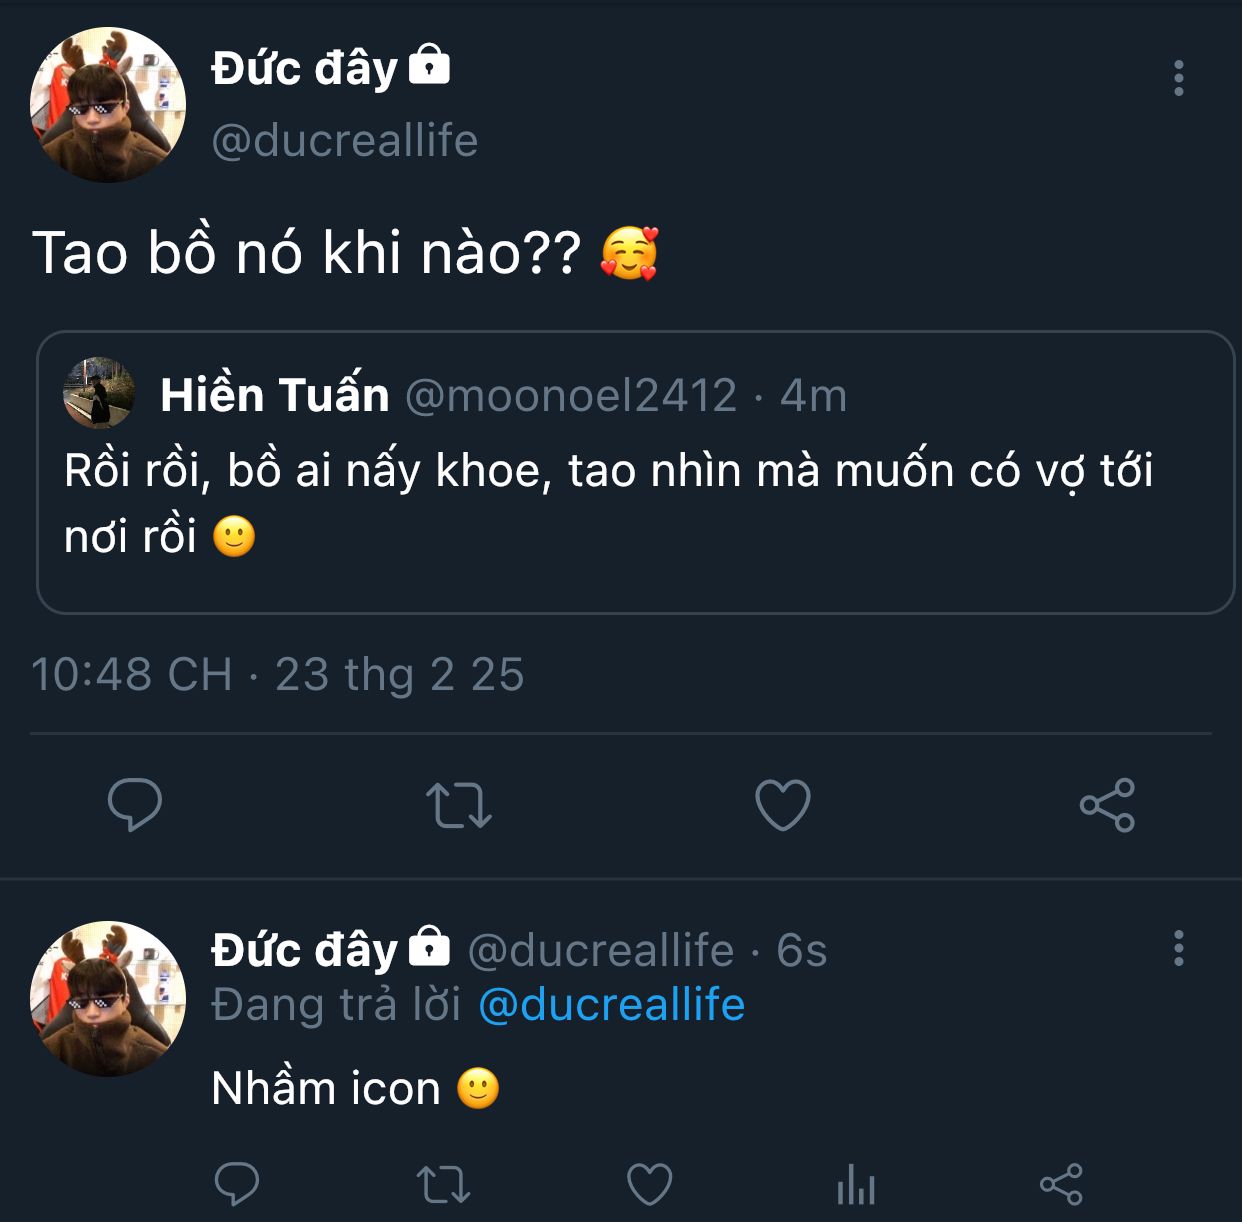
Task: Share the main tweet
Action: pyautogui.click(x=1107, y=805)
